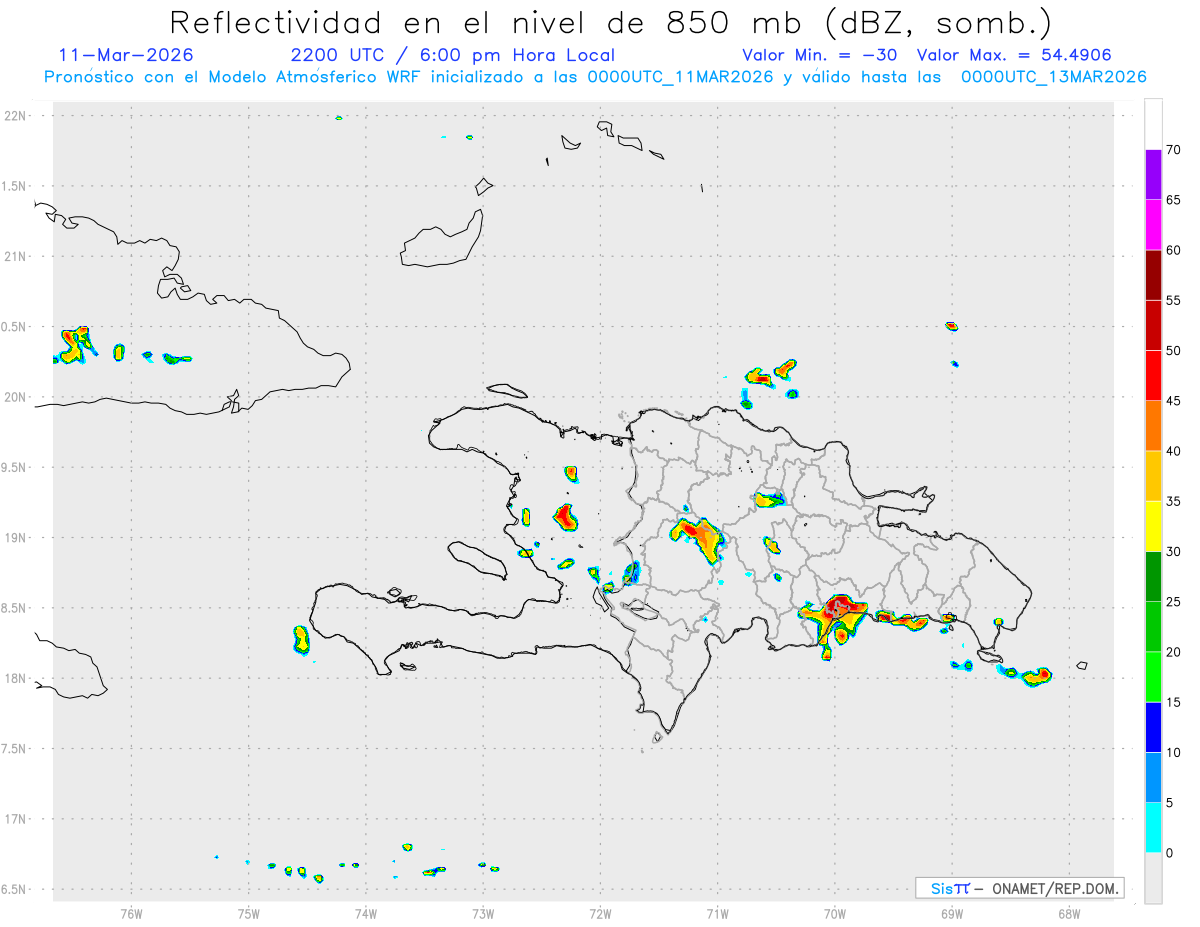The image size is (1200, 927).
Task: Click the magenta 60-65 dBZ color band
Action: [1153, 225]
